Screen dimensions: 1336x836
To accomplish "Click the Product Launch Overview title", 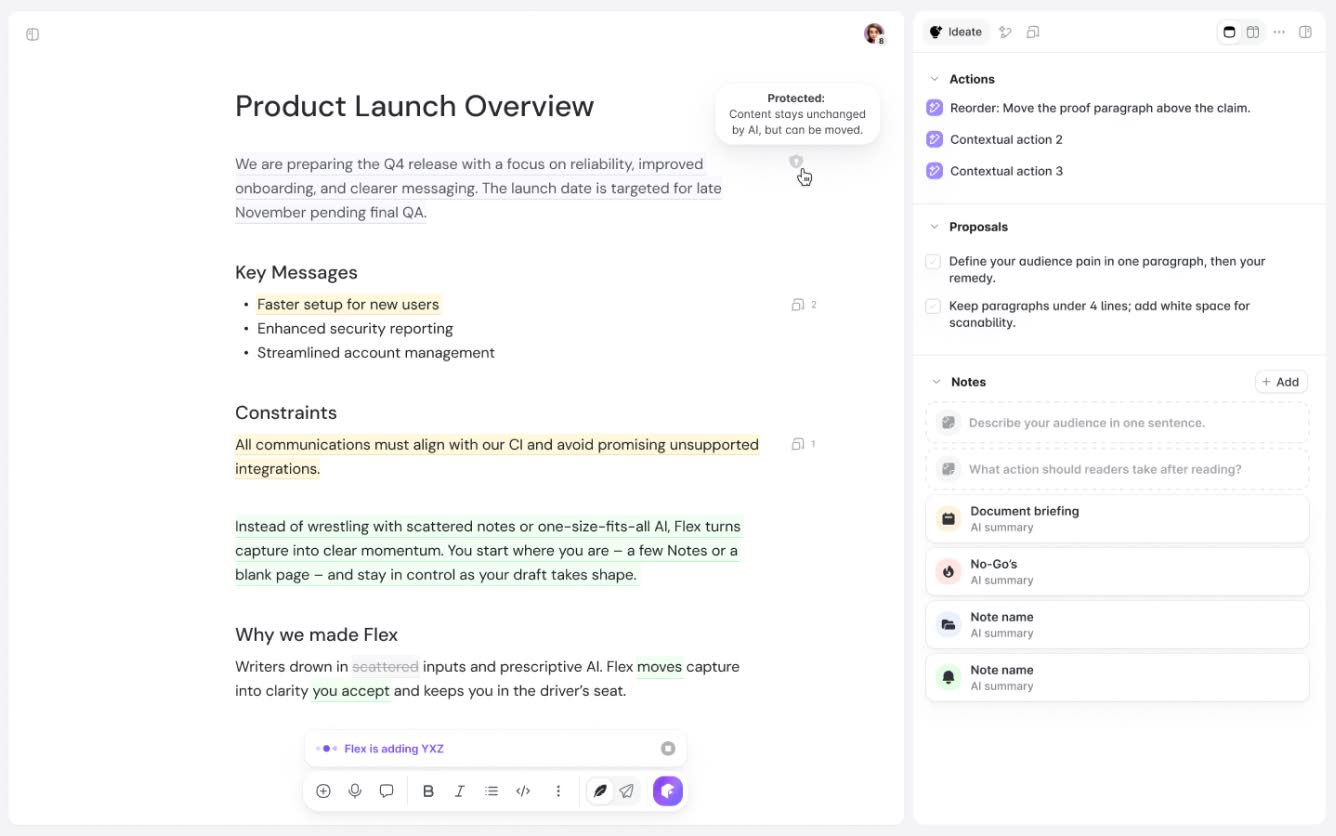I will pyautogui.click(x=414, y=106).
